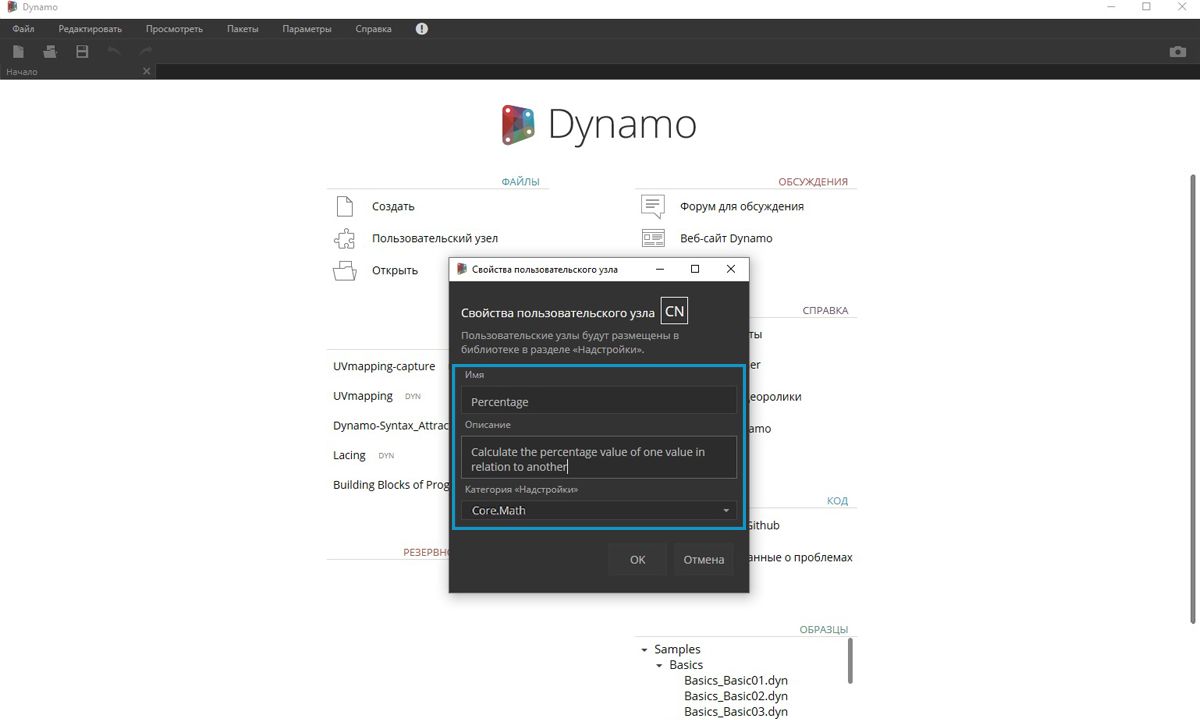Click the camera export icon in the toolbar
The width and height of the screenshot is (1200, 720).
point(1178,51)
